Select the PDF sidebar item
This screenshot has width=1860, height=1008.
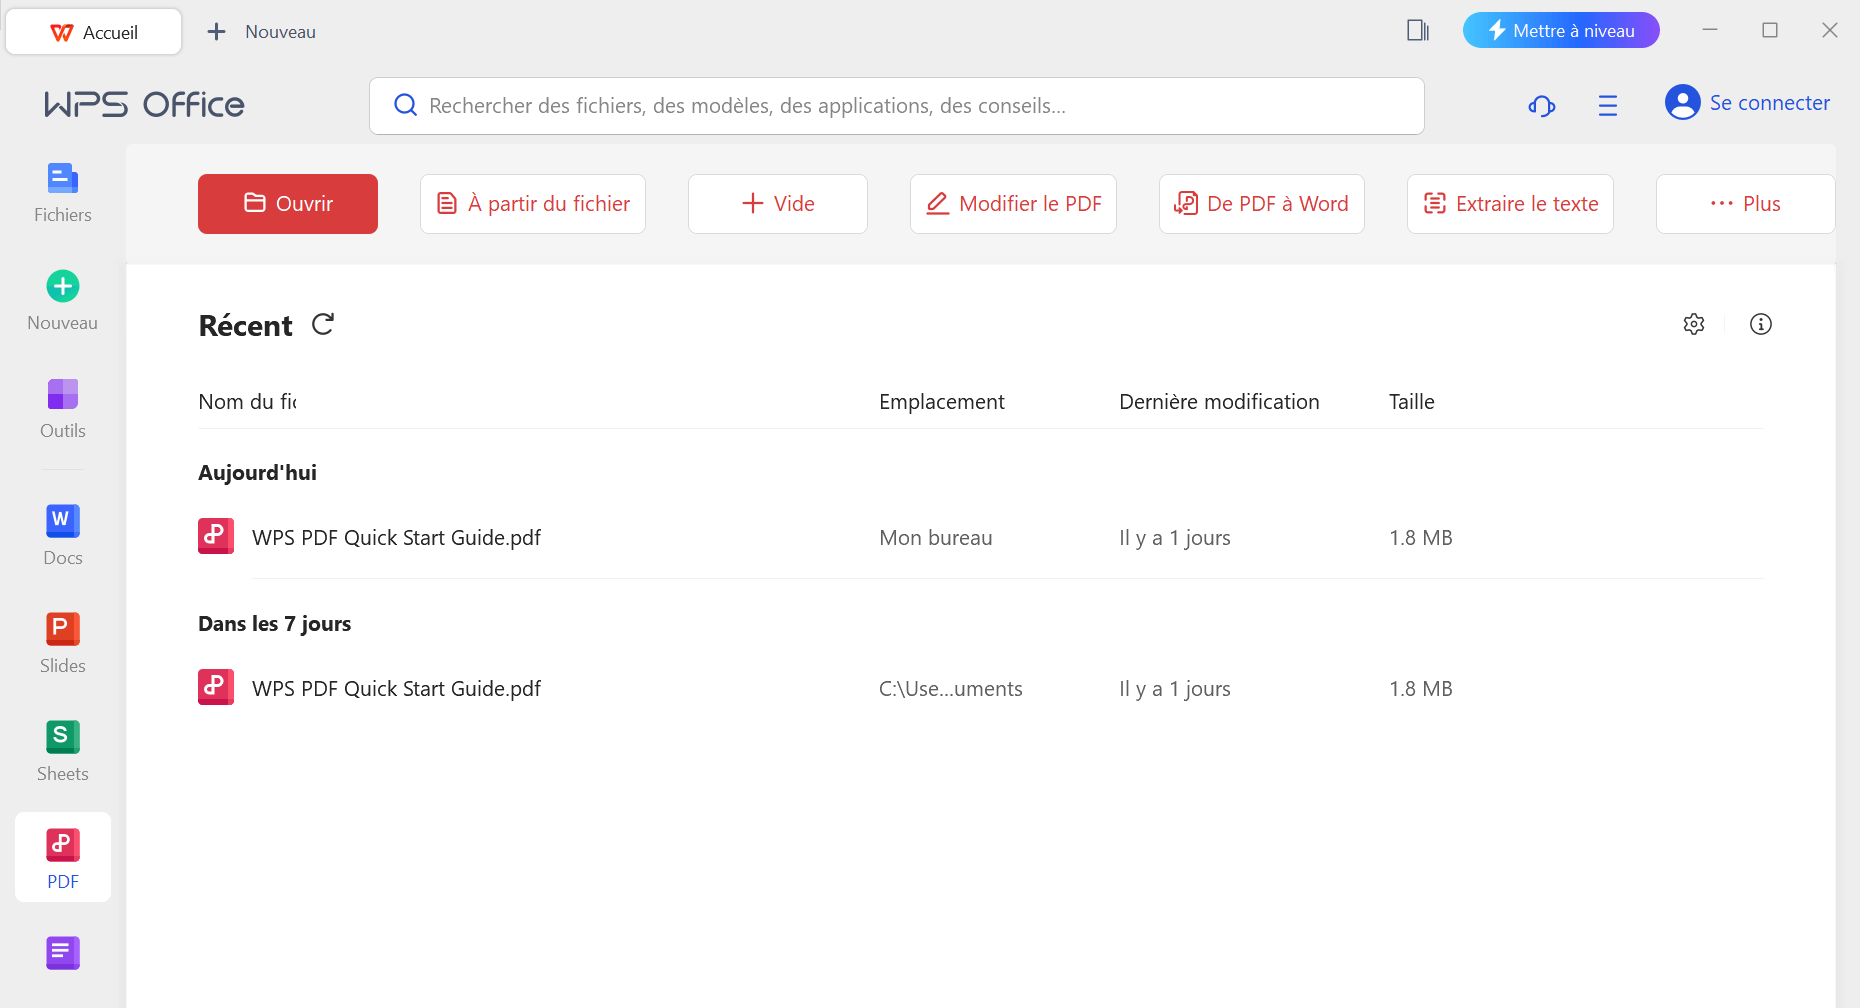(x=63, y=858)
